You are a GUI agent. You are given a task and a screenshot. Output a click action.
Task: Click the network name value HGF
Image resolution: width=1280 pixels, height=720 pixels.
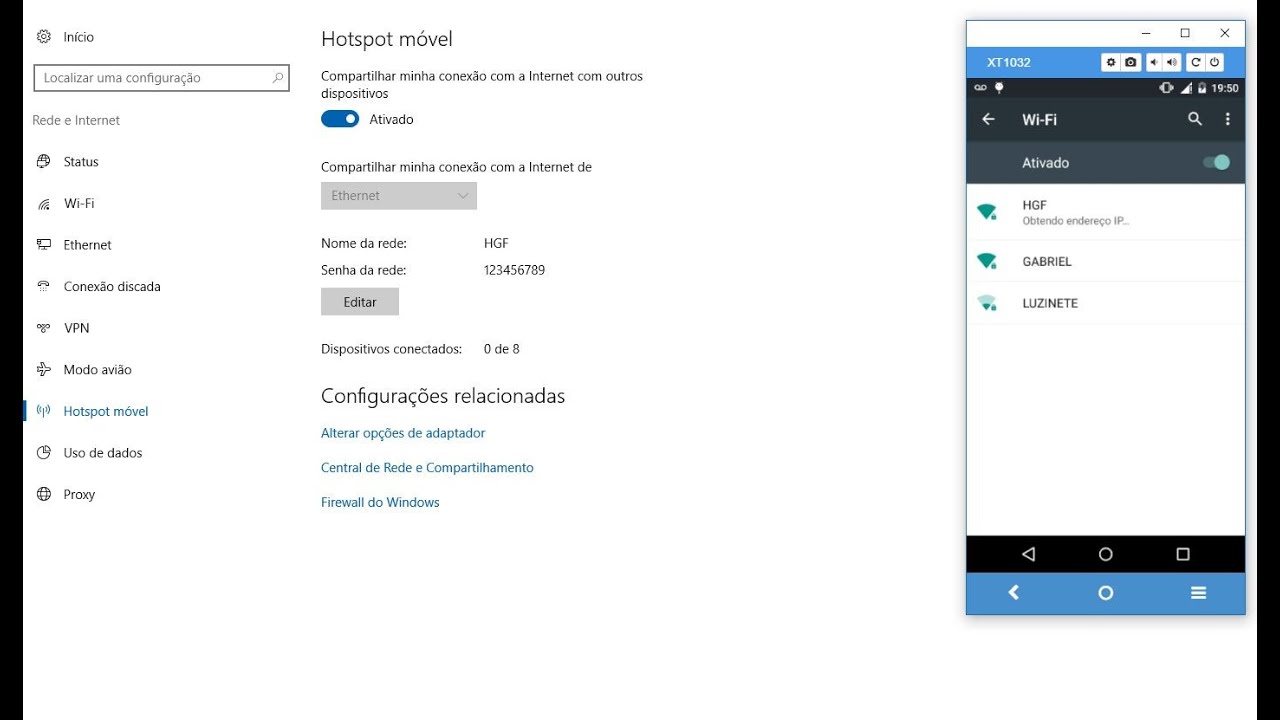(x=496, y=243)
